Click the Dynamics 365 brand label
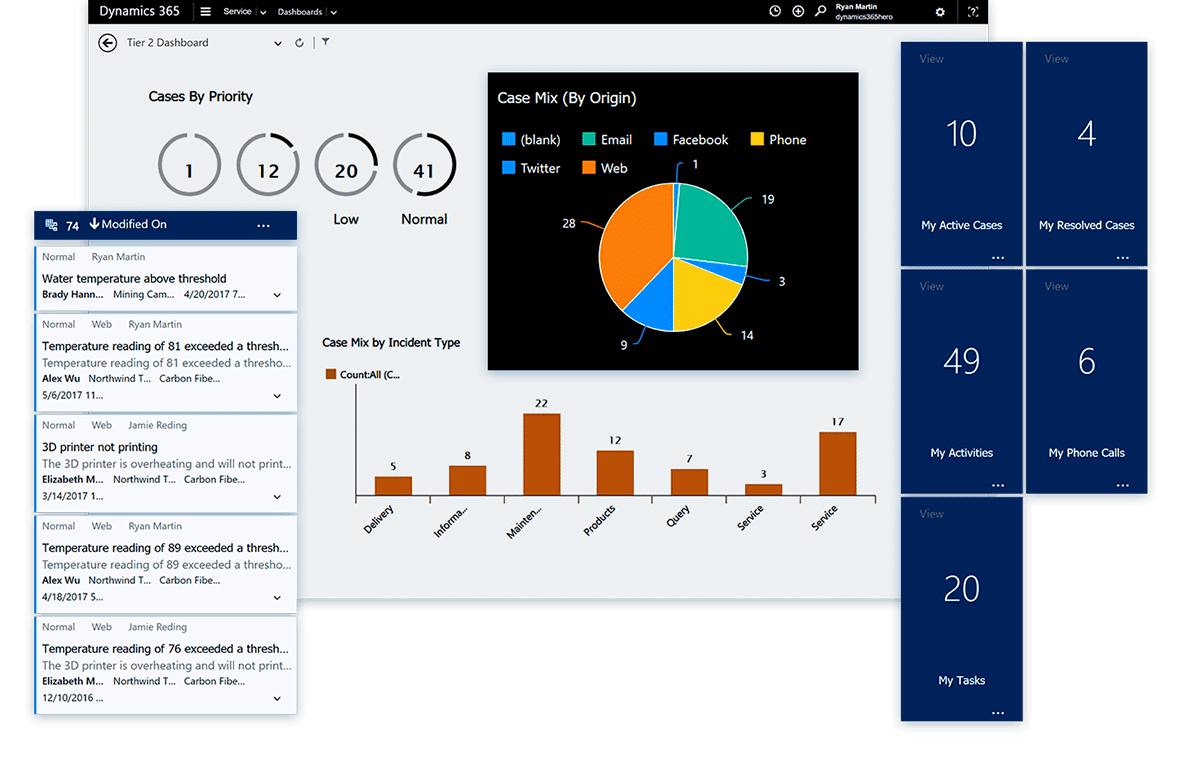Image resolution: width=1182 pixels, height=779 pixels. pos(139,11)
